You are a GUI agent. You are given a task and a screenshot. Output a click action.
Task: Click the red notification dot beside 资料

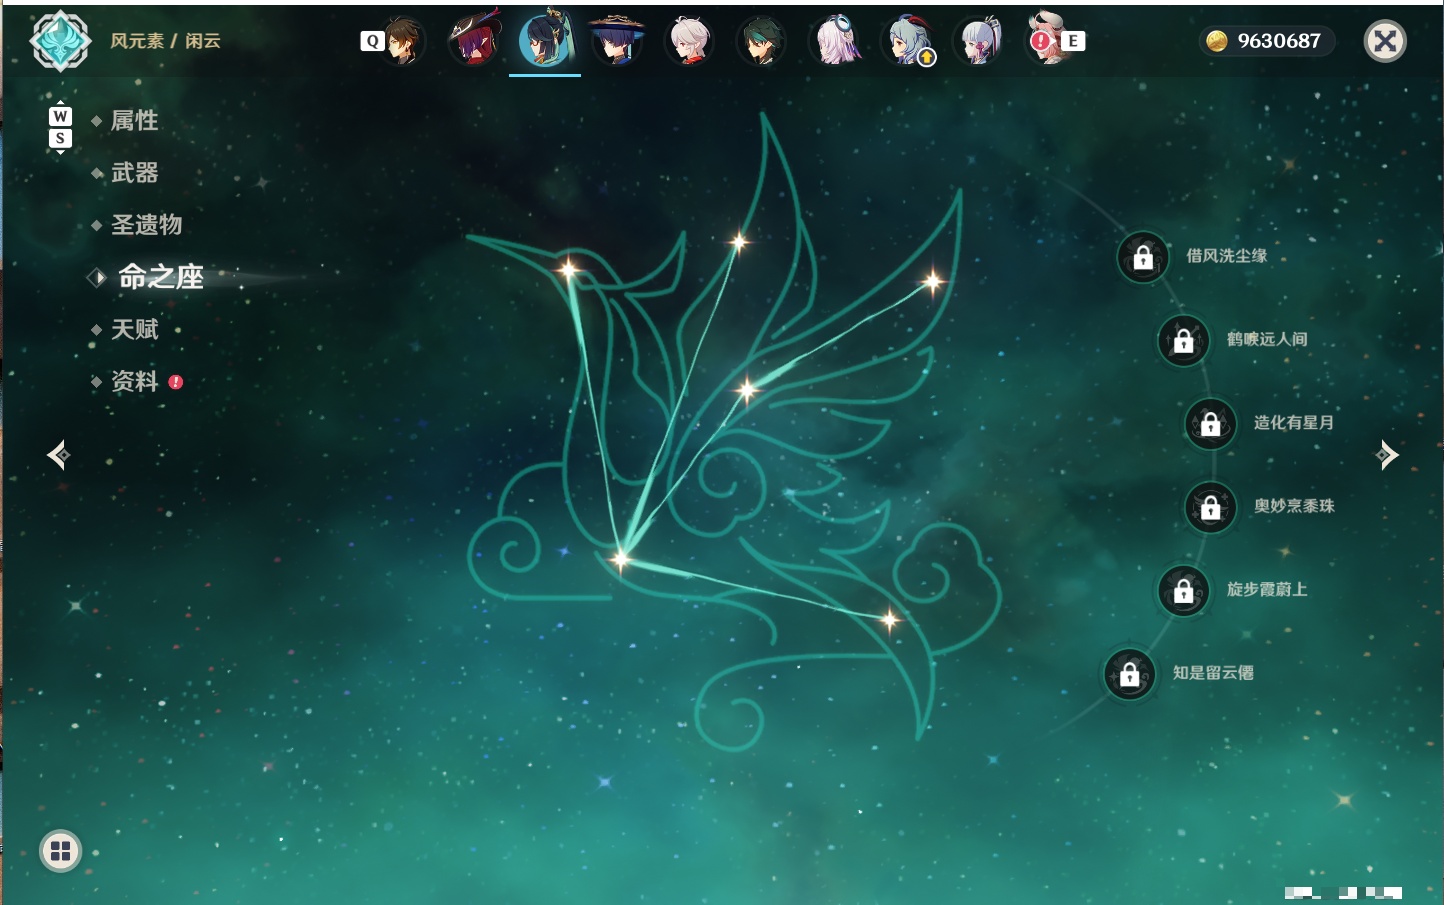176,382
